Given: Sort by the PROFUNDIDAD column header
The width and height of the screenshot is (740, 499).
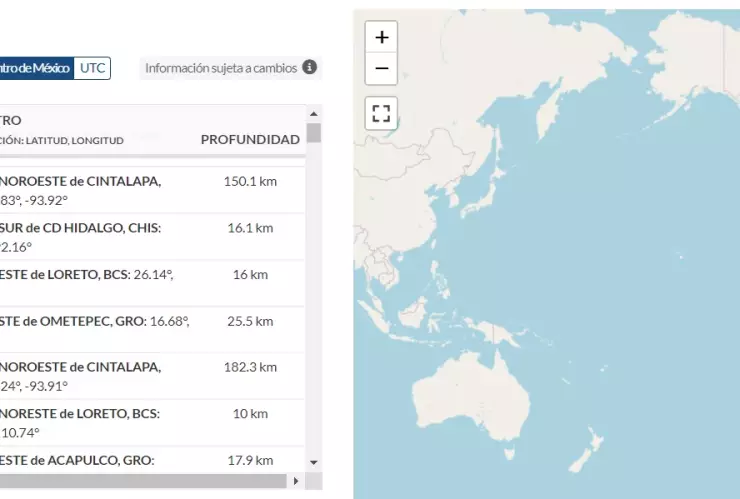Looking at the screenshot, I should (x=250, y=139).
